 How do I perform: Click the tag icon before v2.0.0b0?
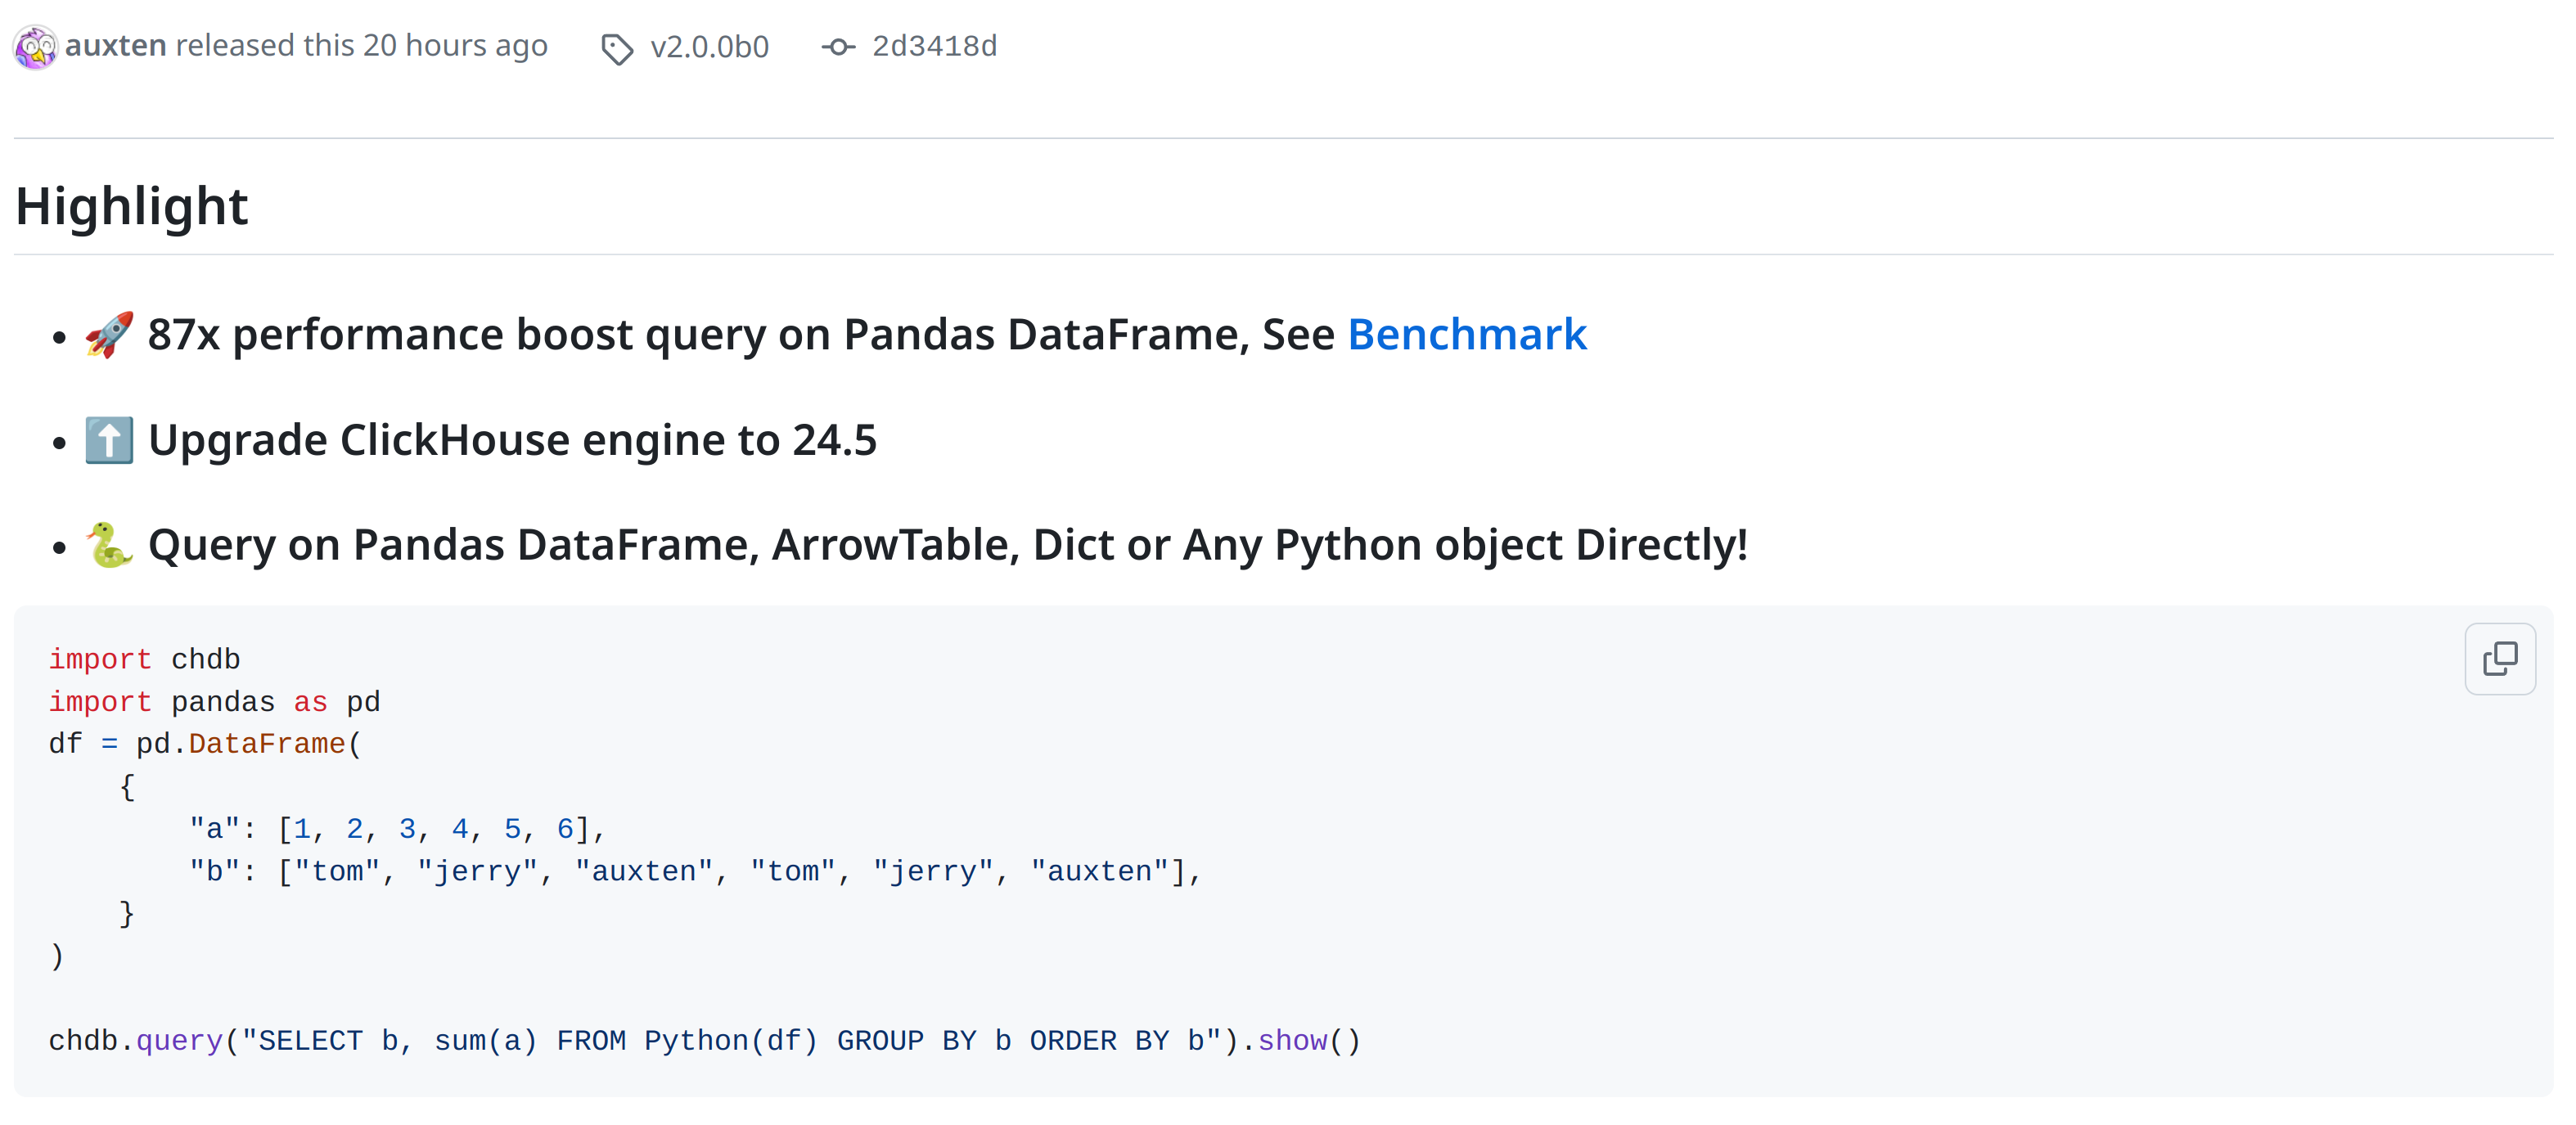(617, 48)
